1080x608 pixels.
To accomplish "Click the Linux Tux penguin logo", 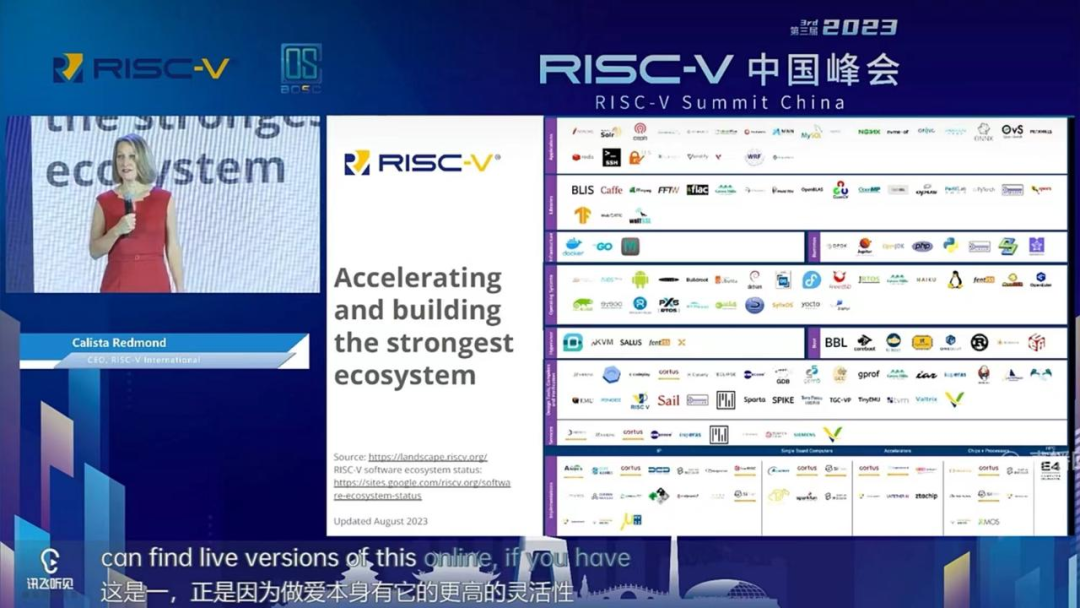I will click(x=955, y=280).
